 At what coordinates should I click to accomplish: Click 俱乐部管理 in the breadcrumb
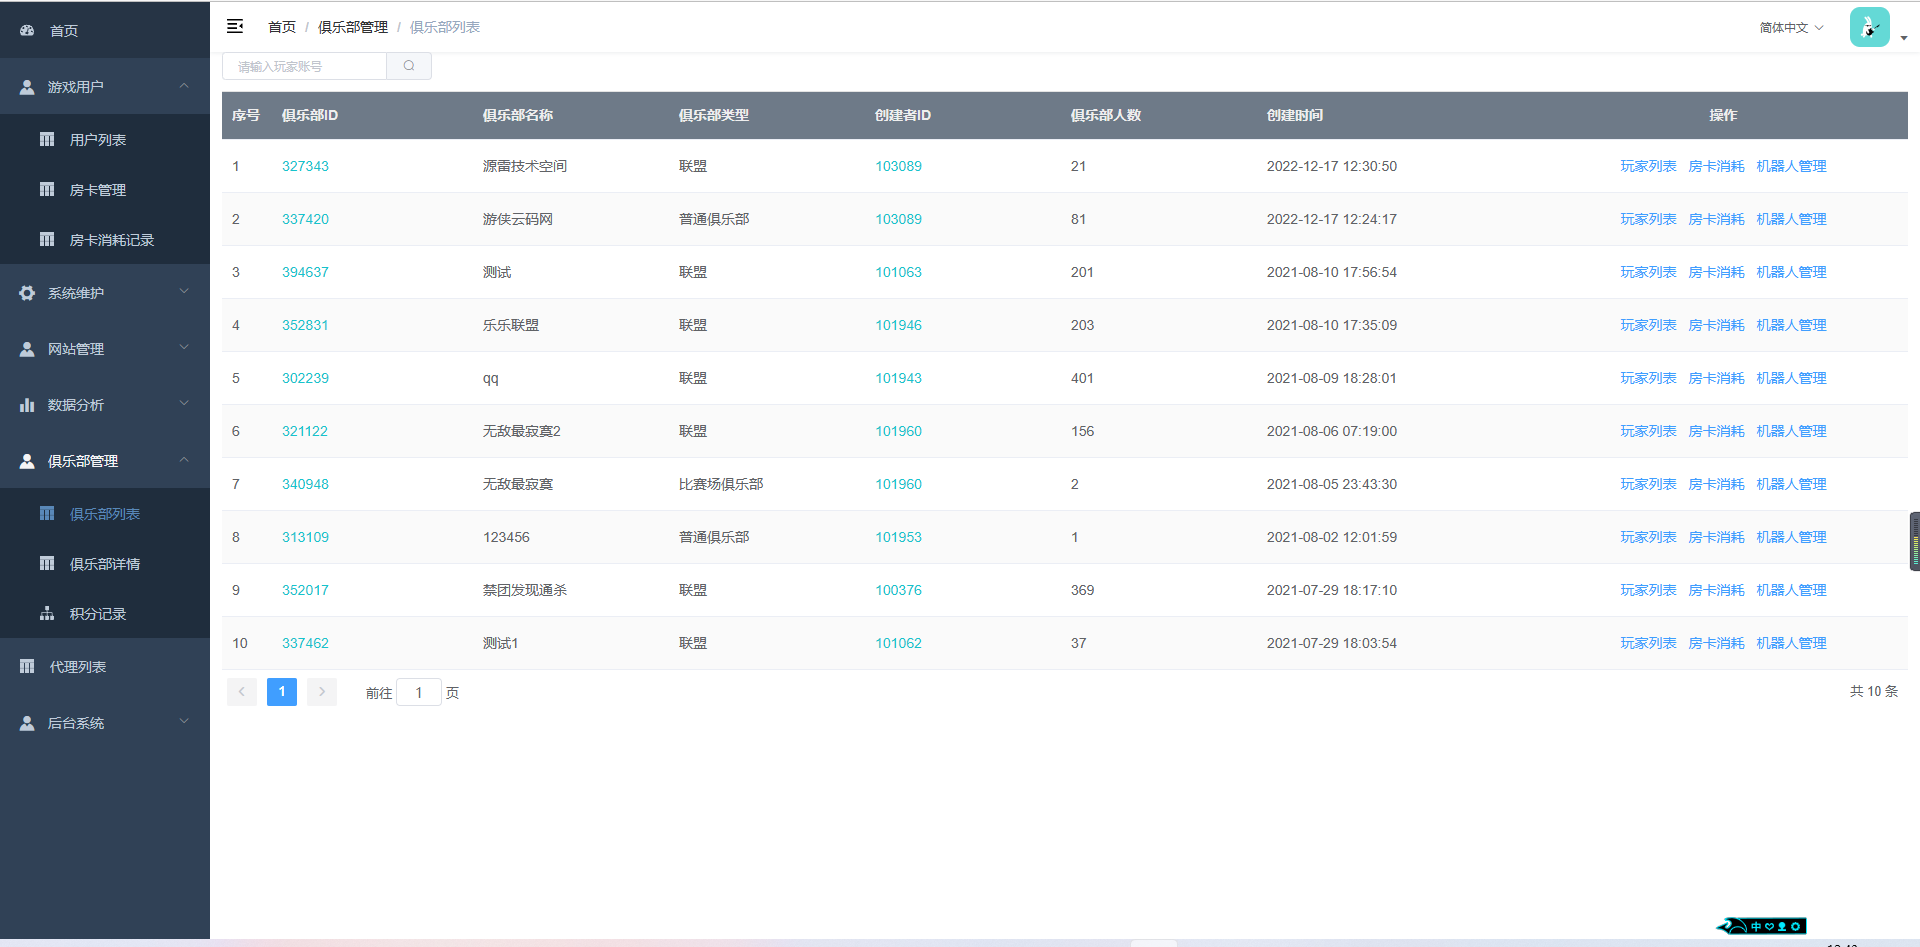(x=353, y=27)
